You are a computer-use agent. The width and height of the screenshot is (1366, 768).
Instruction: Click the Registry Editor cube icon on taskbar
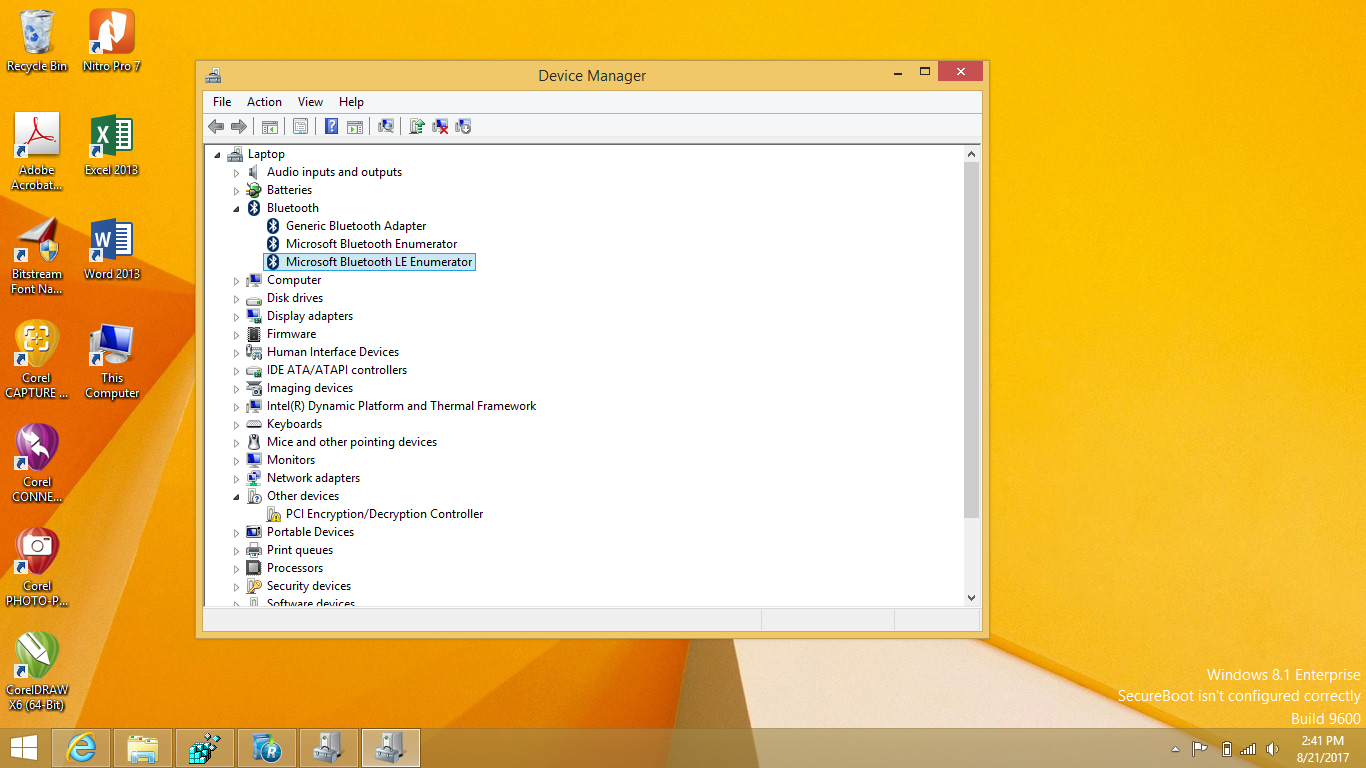tap(205, 748)
